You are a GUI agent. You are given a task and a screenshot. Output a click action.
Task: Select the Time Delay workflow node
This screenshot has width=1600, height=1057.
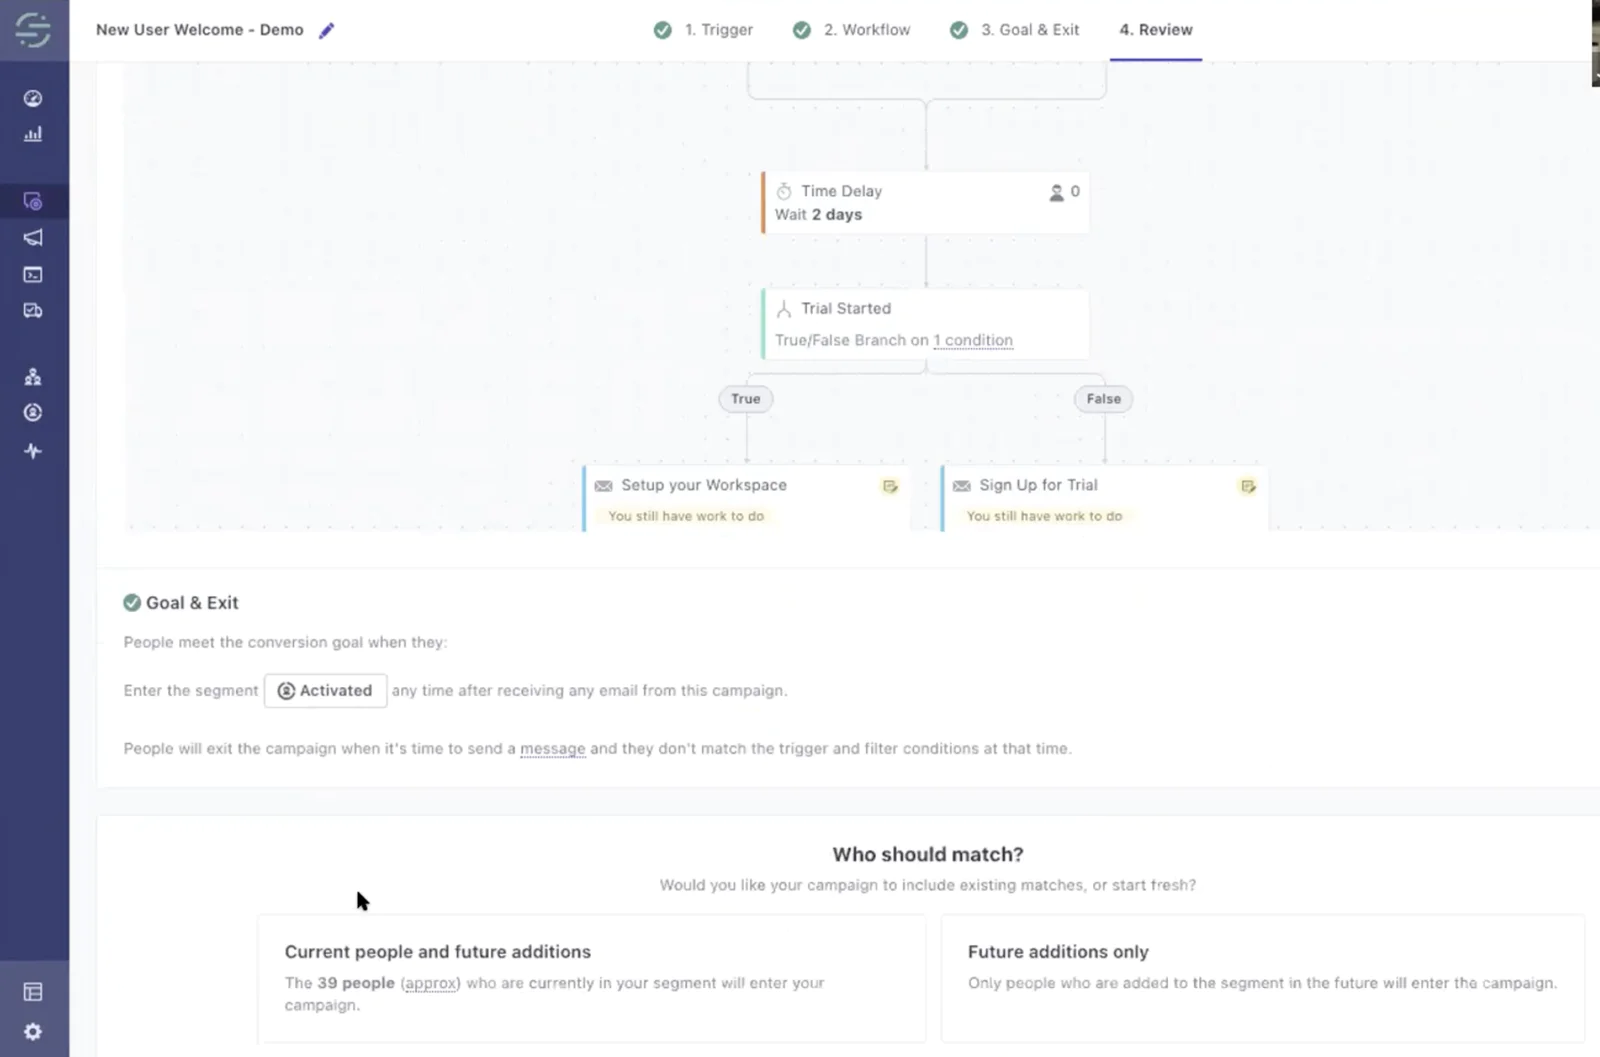coord(925,203)
